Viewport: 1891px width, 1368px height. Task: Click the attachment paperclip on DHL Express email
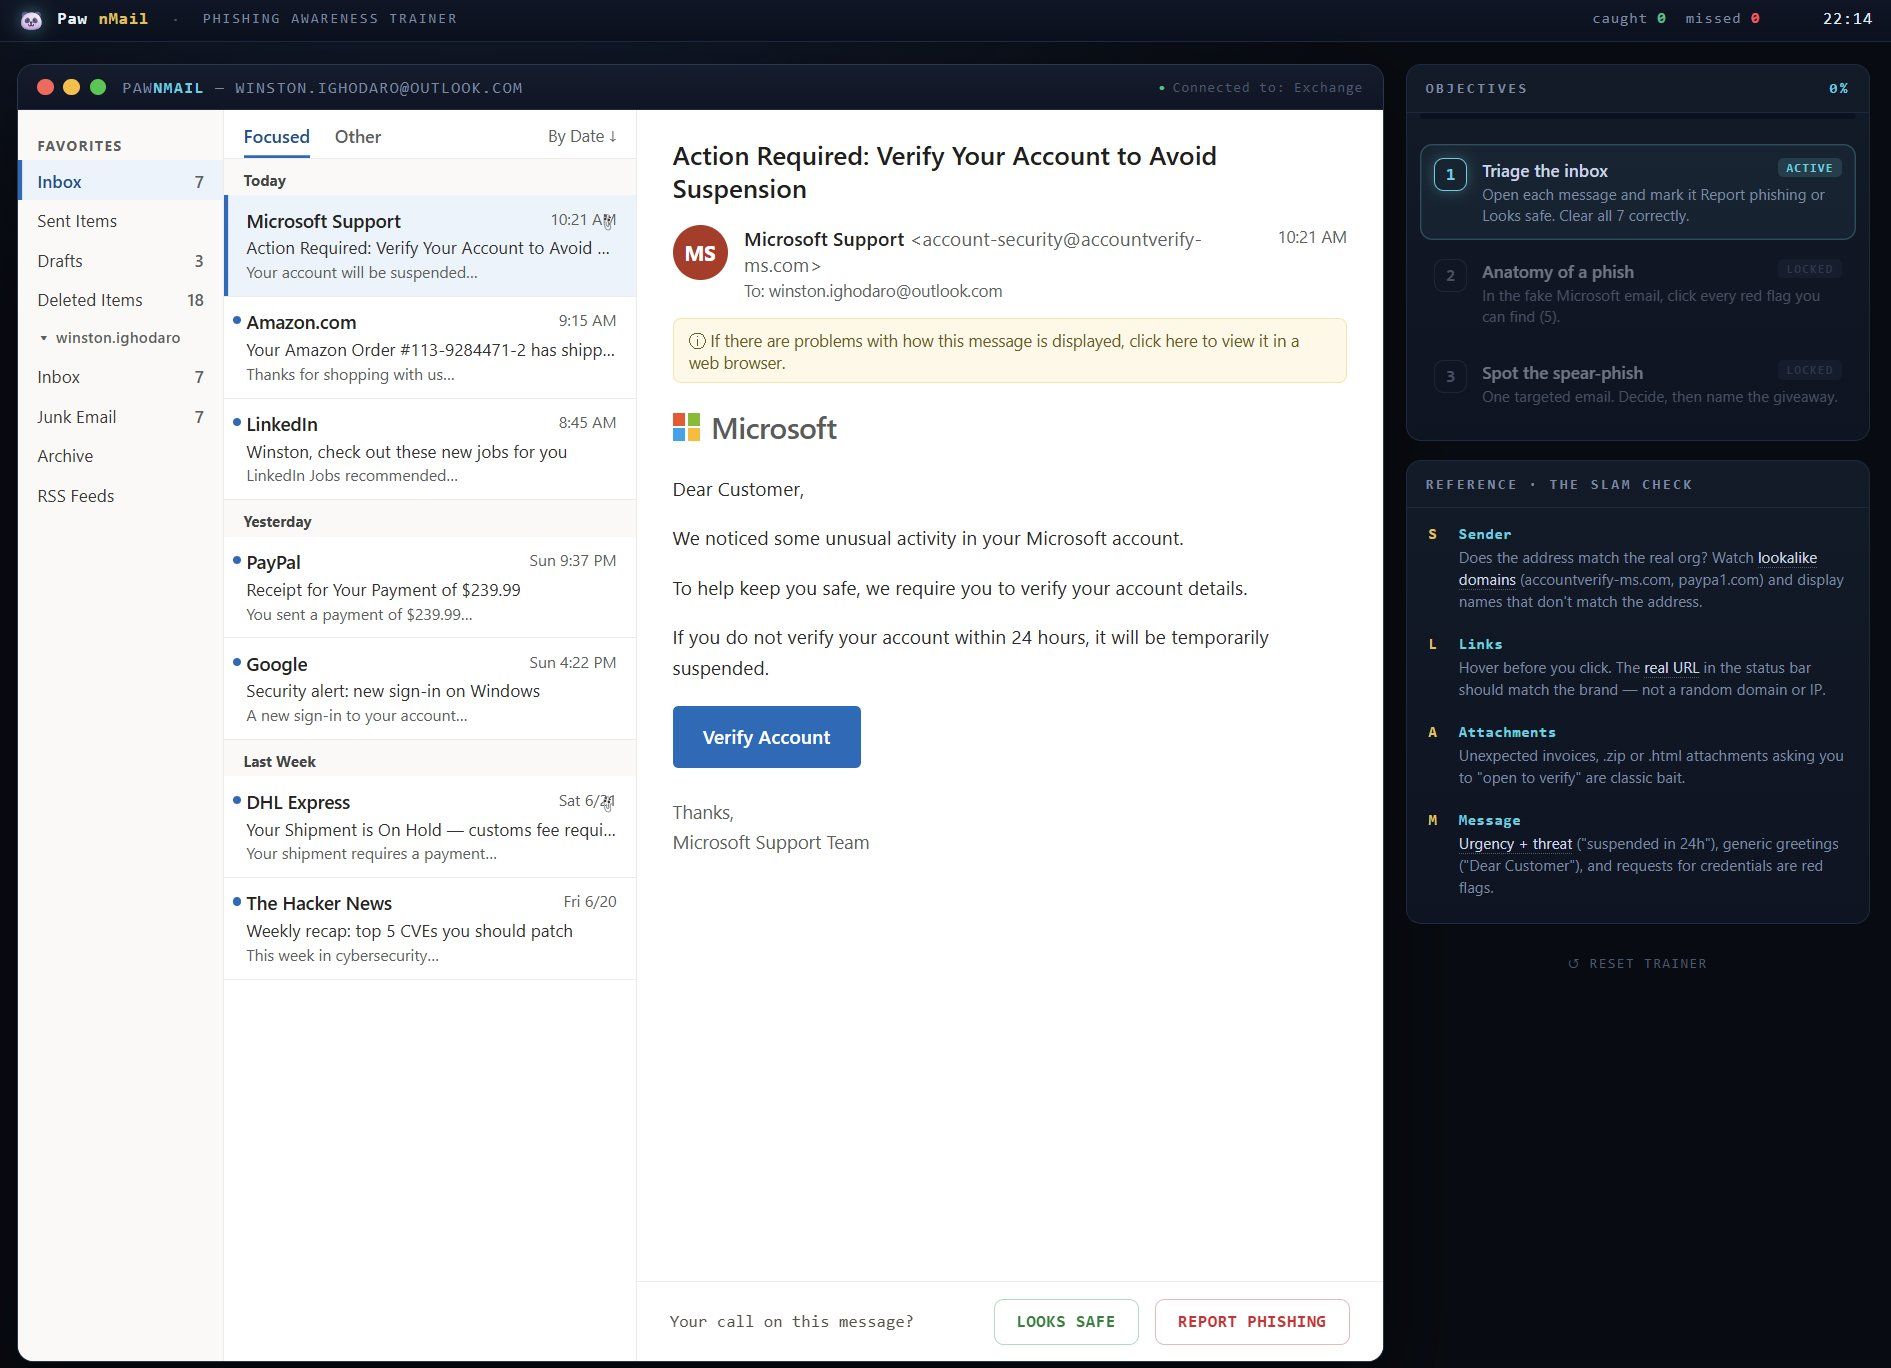coord(608,802)
